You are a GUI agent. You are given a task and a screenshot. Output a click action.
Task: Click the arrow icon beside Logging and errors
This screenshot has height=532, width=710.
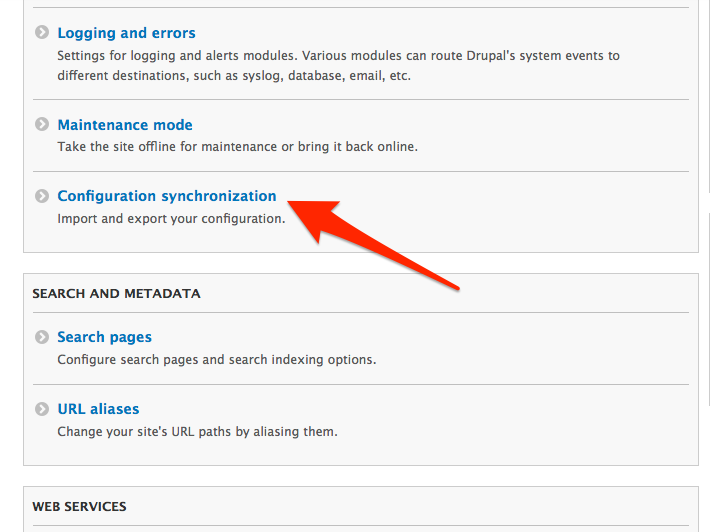42,33
